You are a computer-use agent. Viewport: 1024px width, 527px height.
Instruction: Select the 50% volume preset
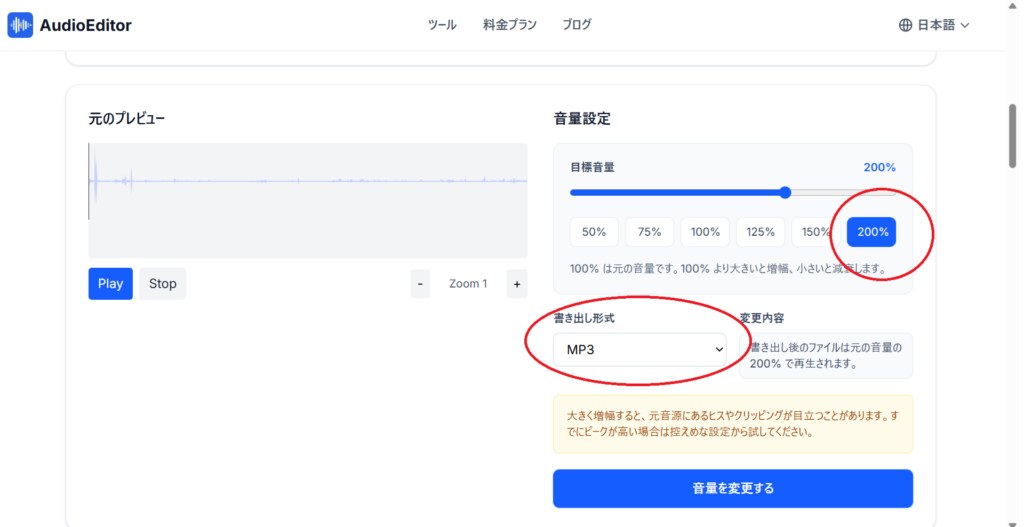point(594,232)
